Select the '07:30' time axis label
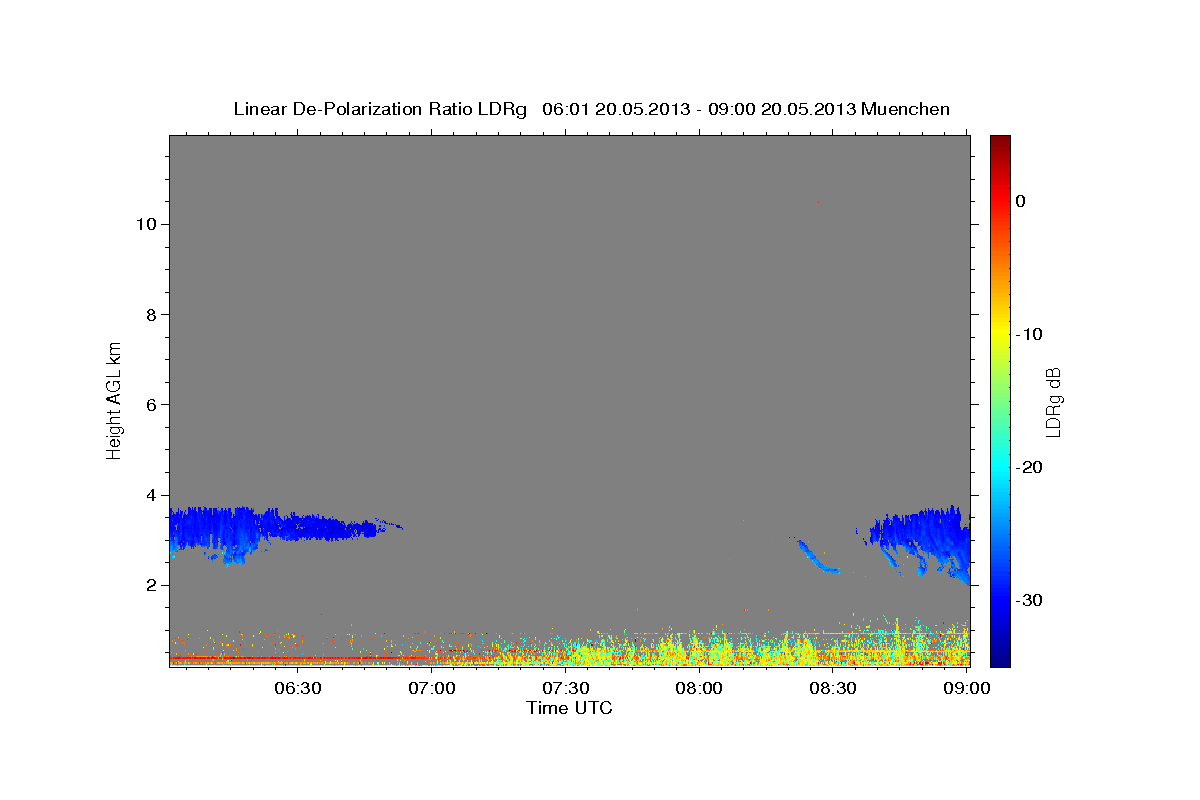Screen dimensions: 1200x800 pyautogui.click(x=565, y=688)
